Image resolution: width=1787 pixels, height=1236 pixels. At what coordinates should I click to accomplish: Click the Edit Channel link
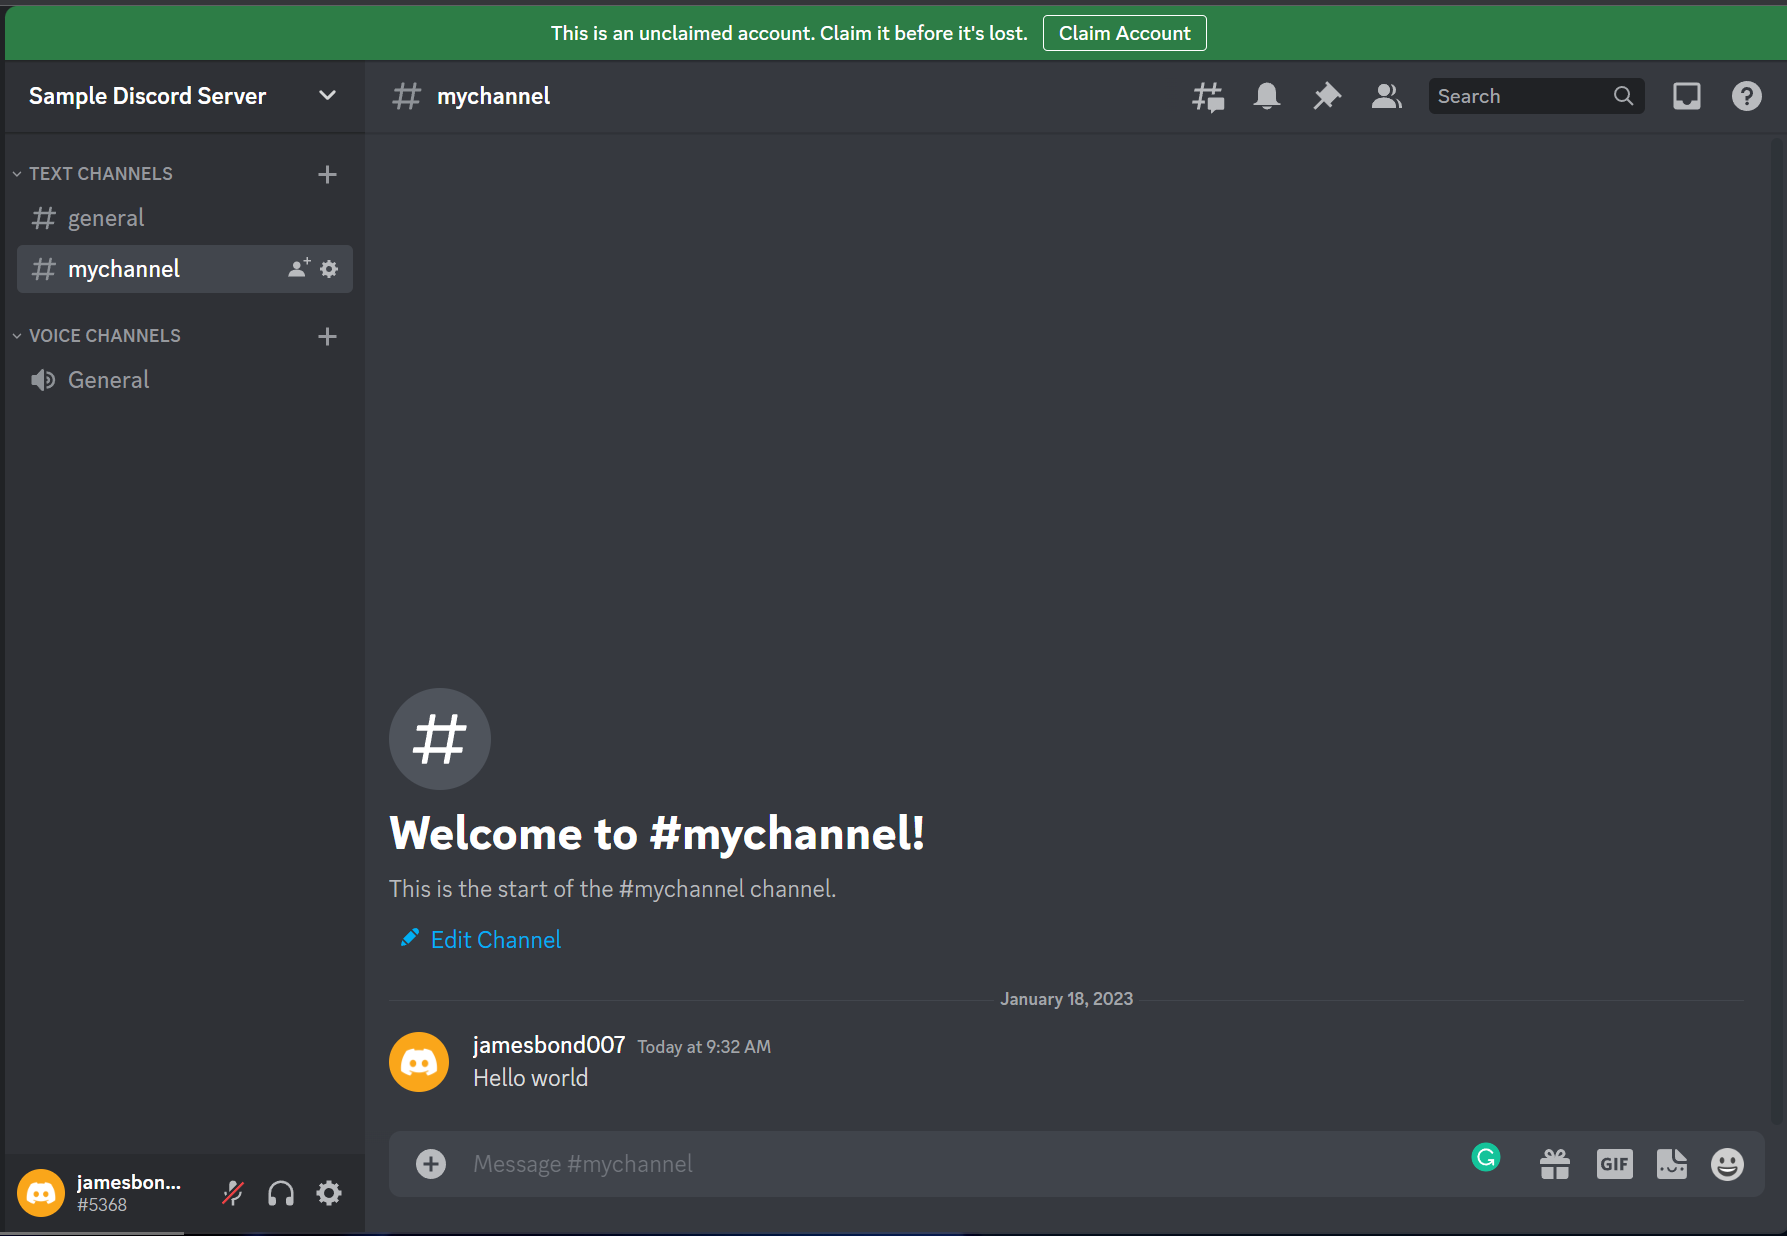pos(496,940)
